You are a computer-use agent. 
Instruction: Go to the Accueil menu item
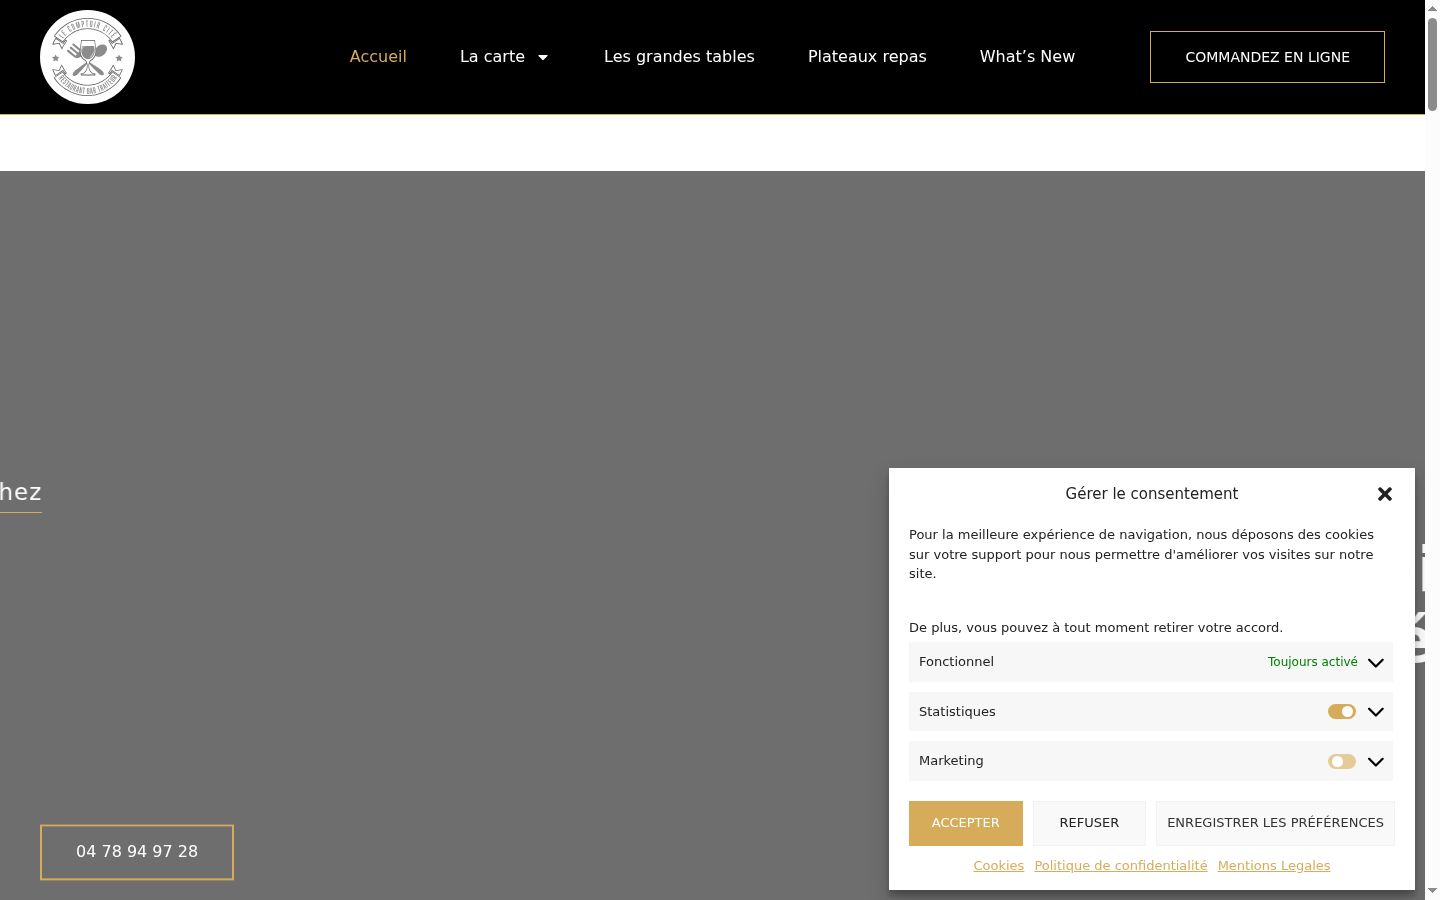click(x=378, y=57)
